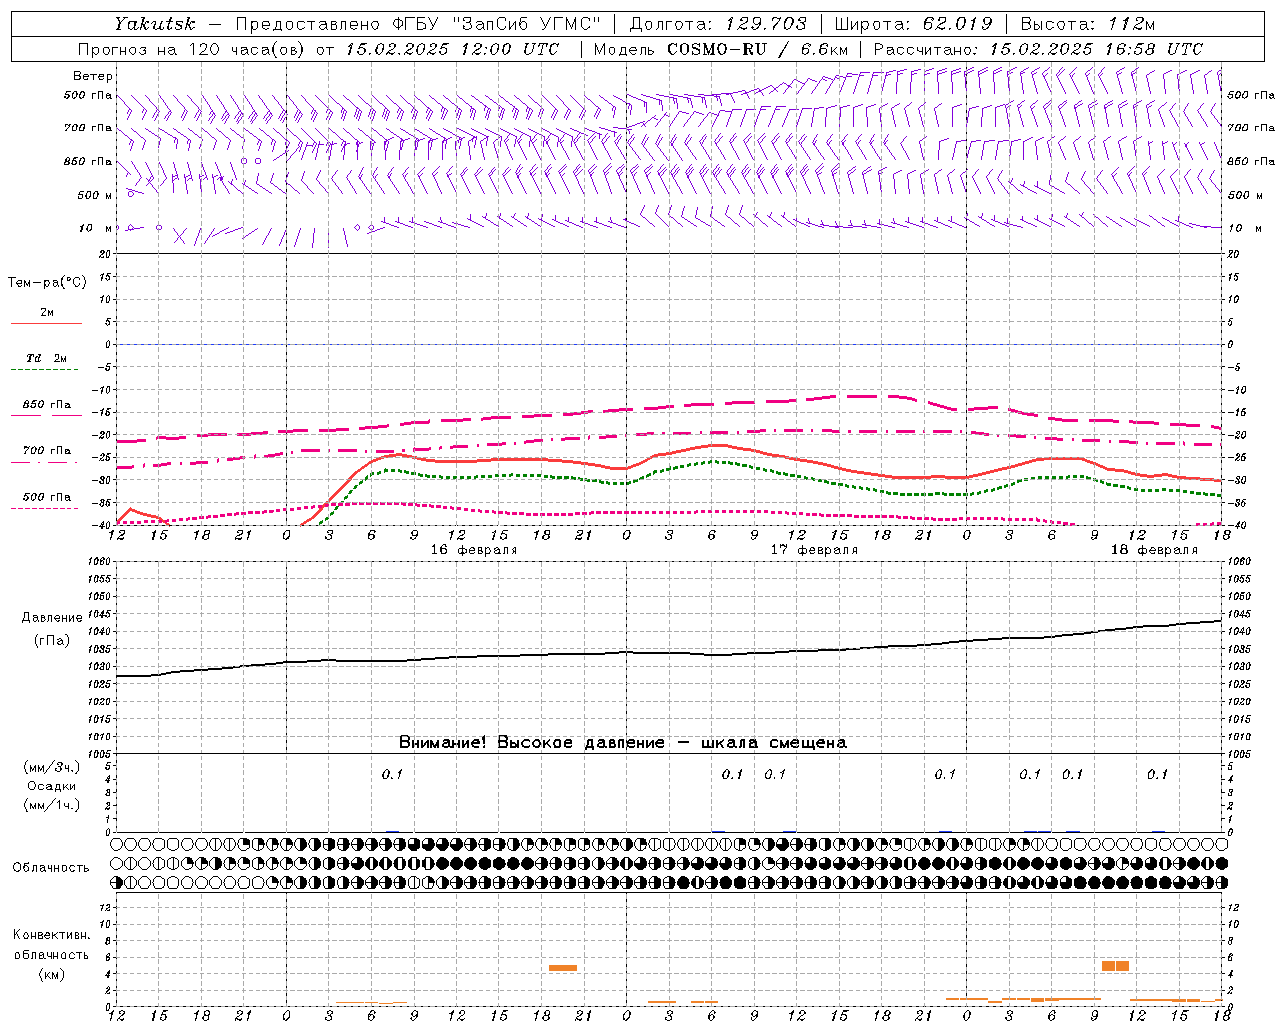Viewport: 1280px width, 1024px height.
Task: Click the orange convective cloud bar on 16 февраля evening
Action: coord(563,968)
